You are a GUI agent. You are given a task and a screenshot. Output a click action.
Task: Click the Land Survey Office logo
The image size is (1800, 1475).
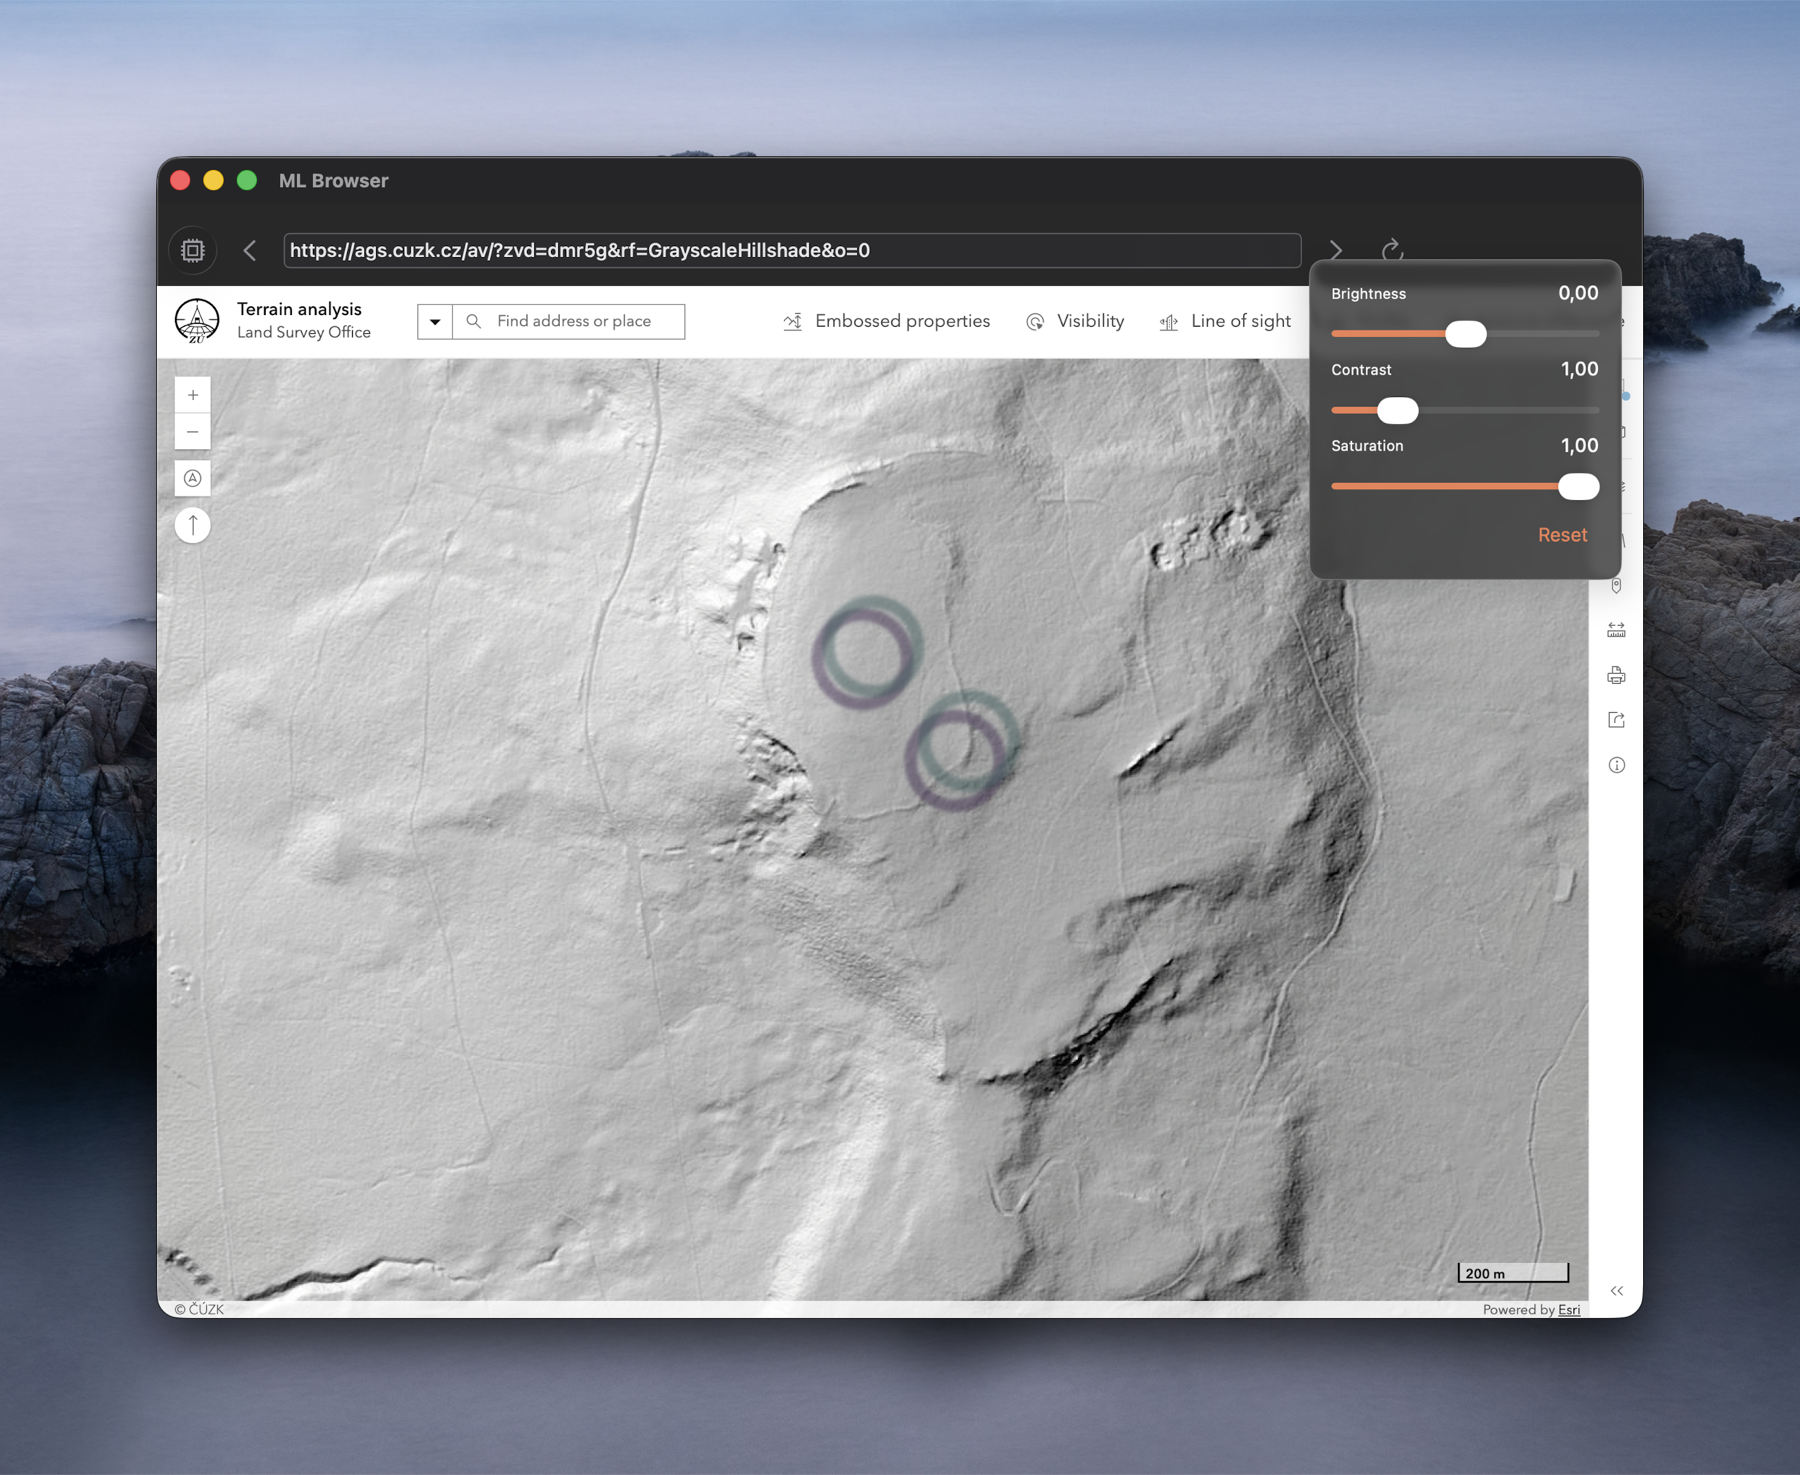pos(197,321)
